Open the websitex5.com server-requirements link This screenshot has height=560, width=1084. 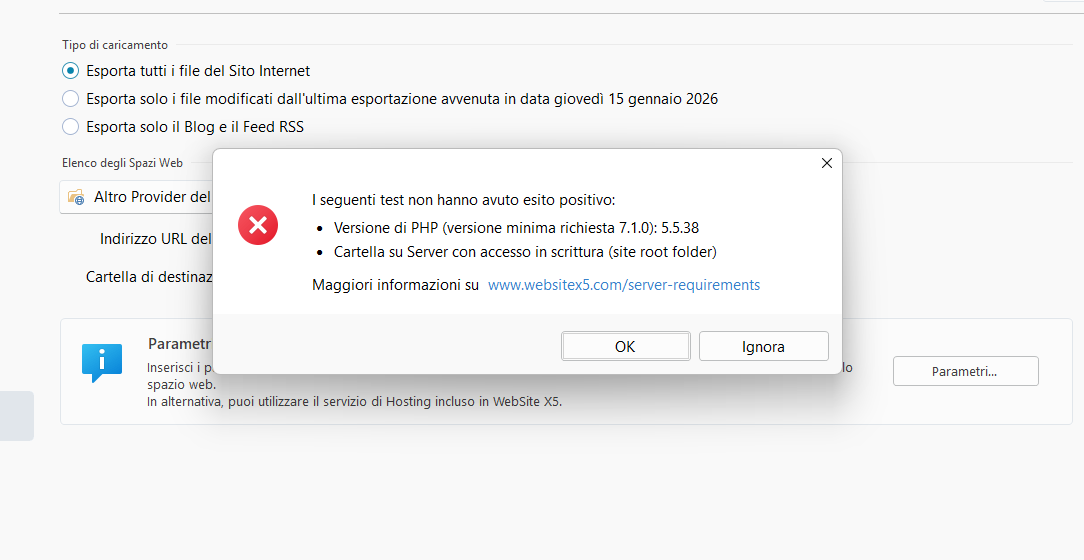[x=624, y=285]
